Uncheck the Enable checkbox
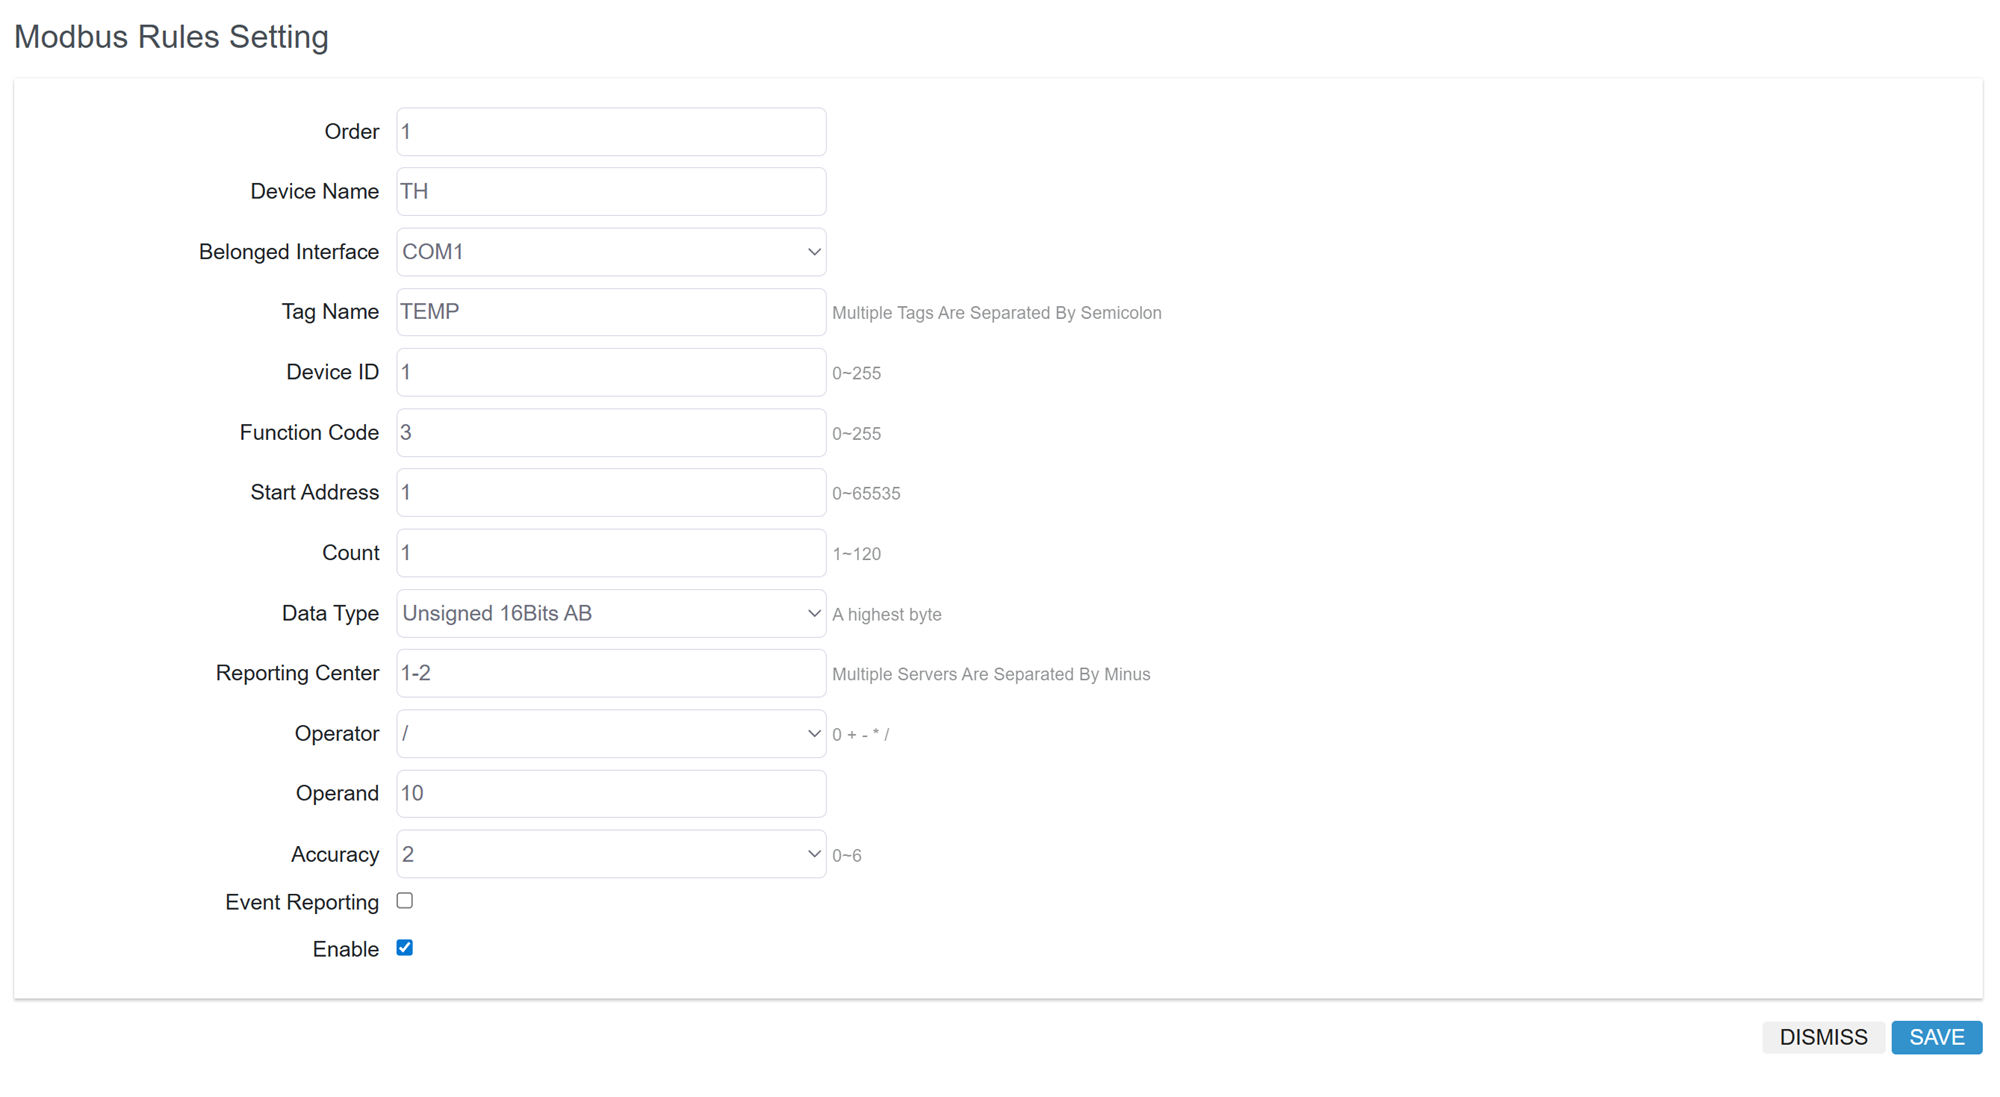2000x1097 pixels. [405, 948]
